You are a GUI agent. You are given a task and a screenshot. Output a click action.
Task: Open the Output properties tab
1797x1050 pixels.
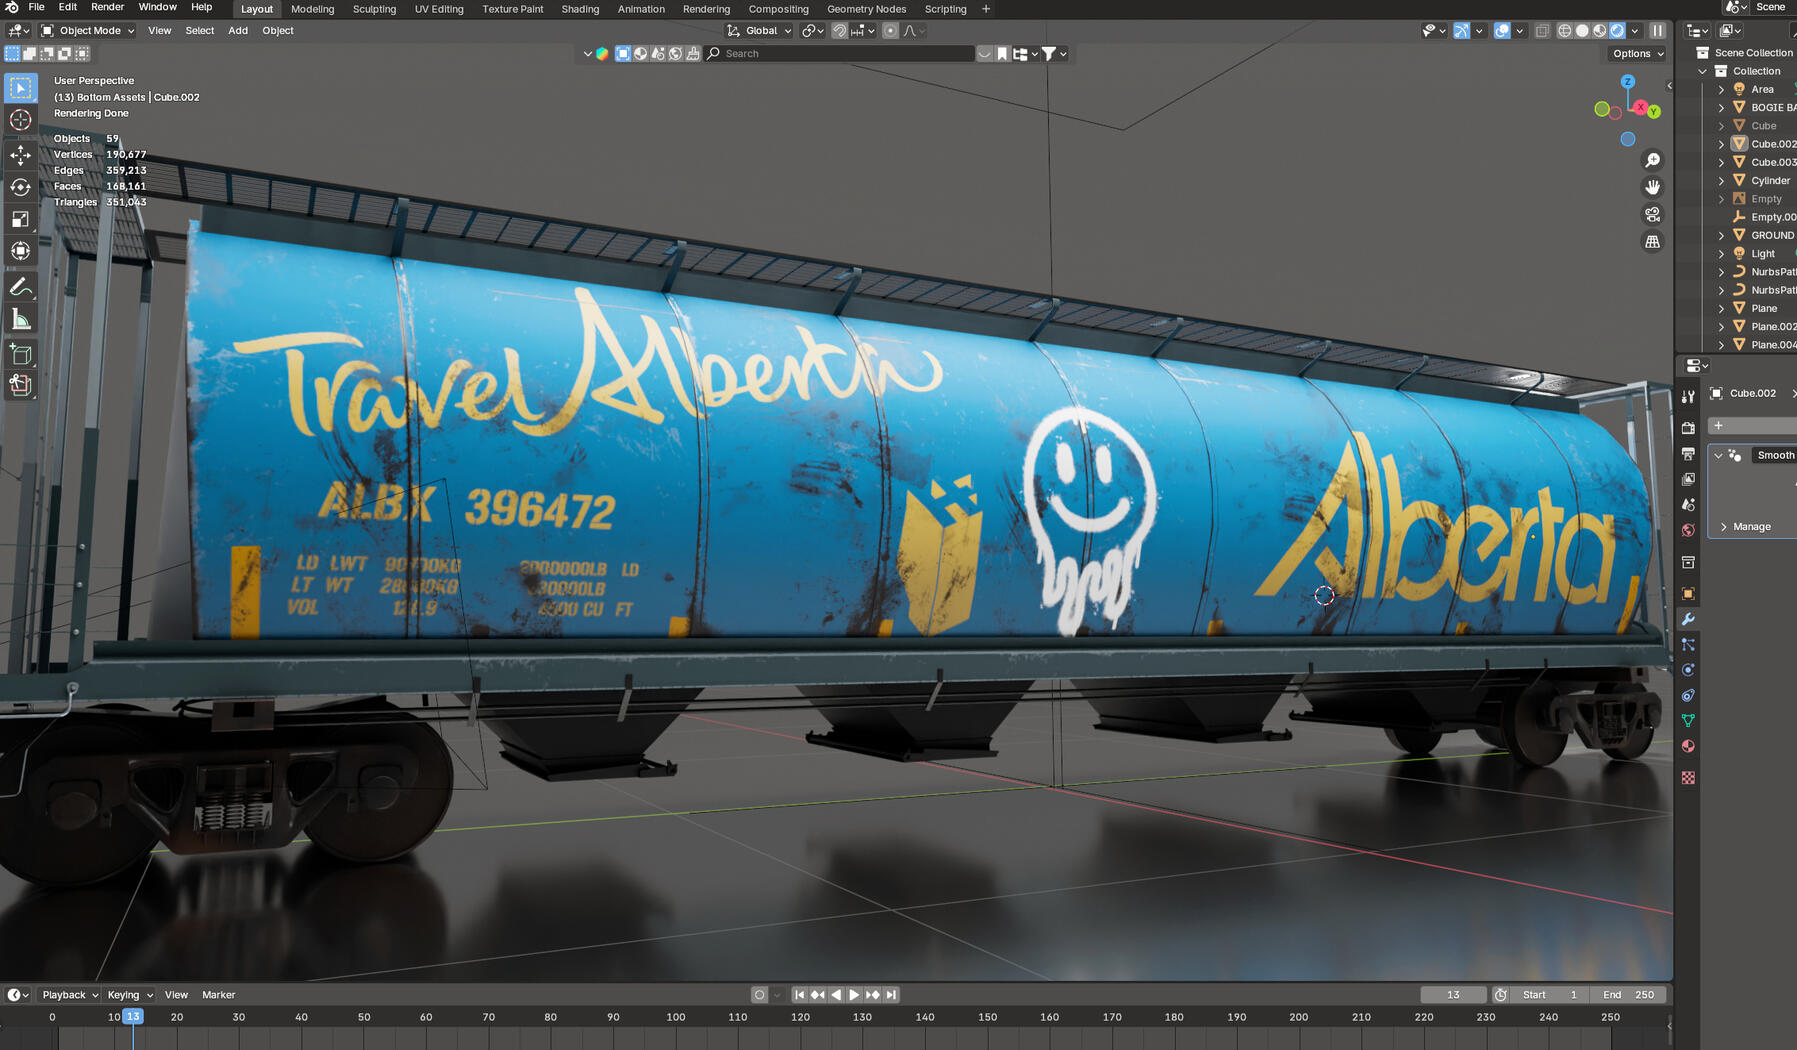[1688, 454]
